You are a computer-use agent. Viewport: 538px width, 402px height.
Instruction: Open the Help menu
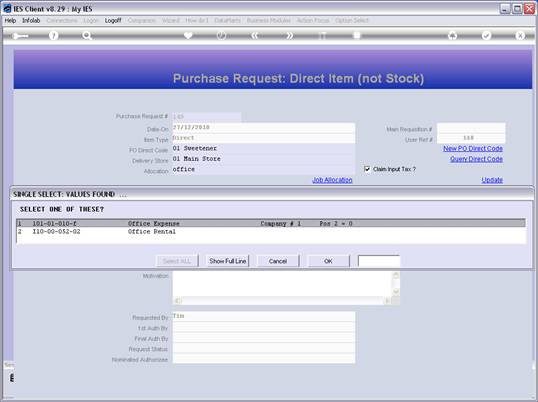[10, 21]
